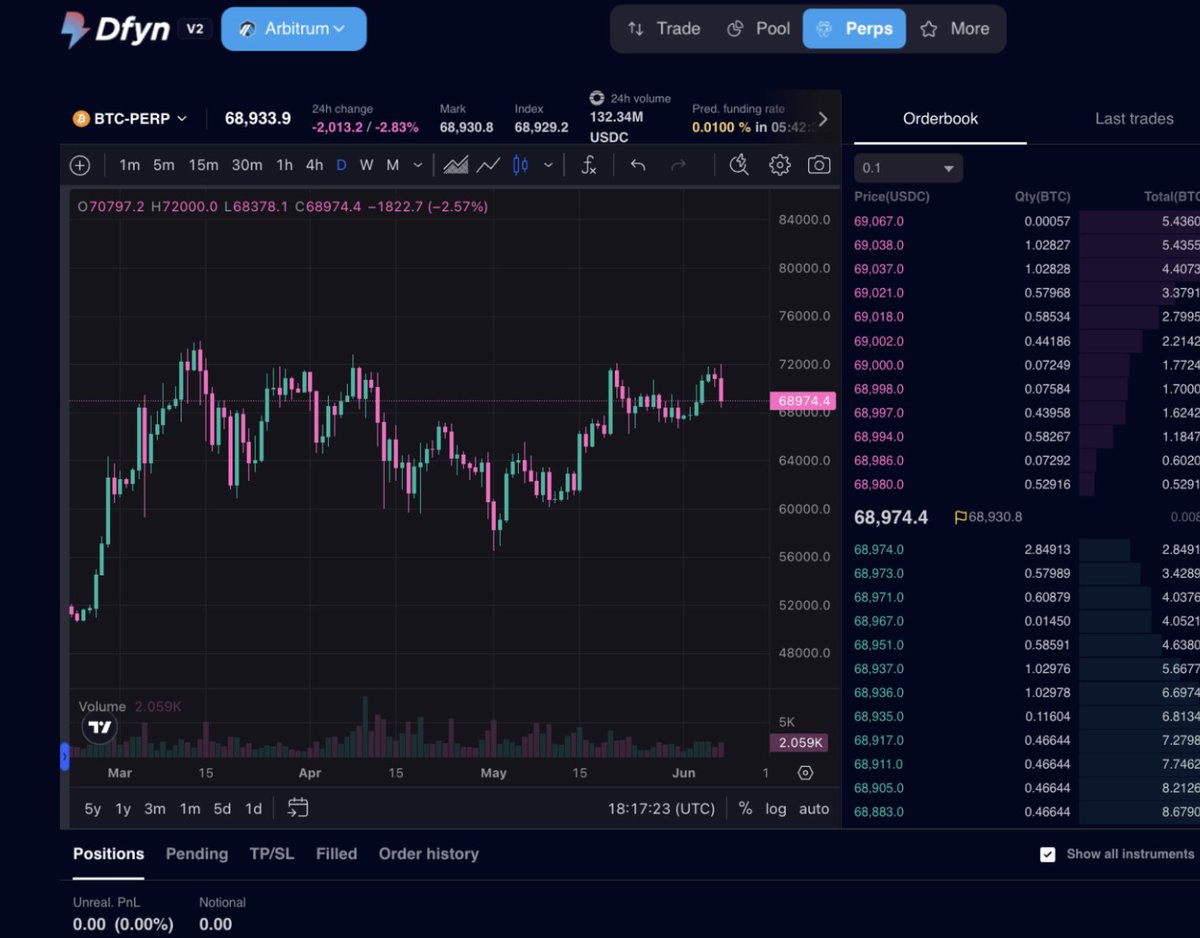This screenshot has width=1200, height=938.
Task: Select the D daily timeframe
Action: point(341,166)
